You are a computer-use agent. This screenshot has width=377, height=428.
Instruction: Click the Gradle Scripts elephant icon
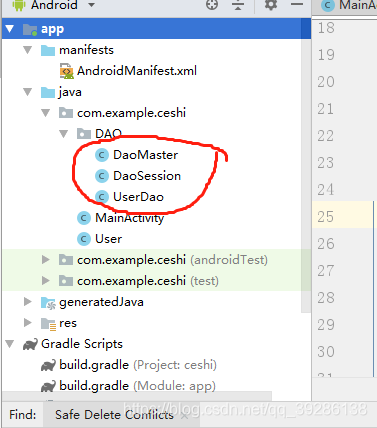pos(30,345)
